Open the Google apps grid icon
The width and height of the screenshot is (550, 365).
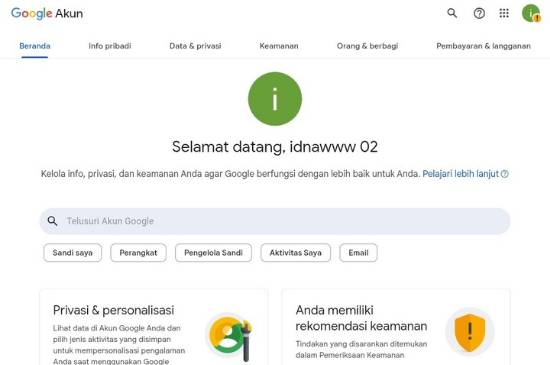point(504,13)
